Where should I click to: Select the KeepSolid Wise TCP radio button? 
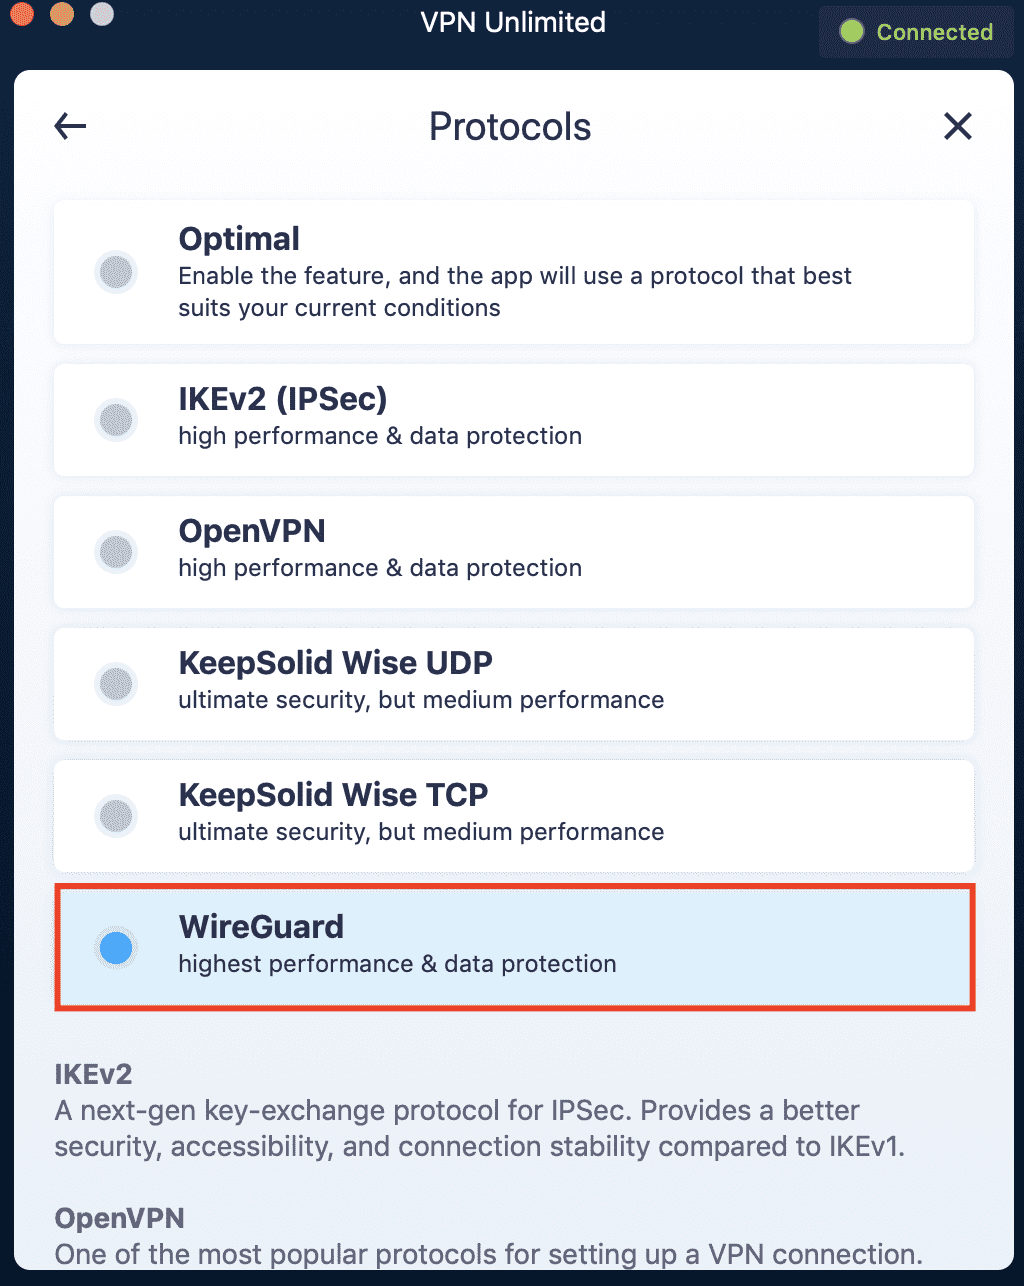point(116,816)
